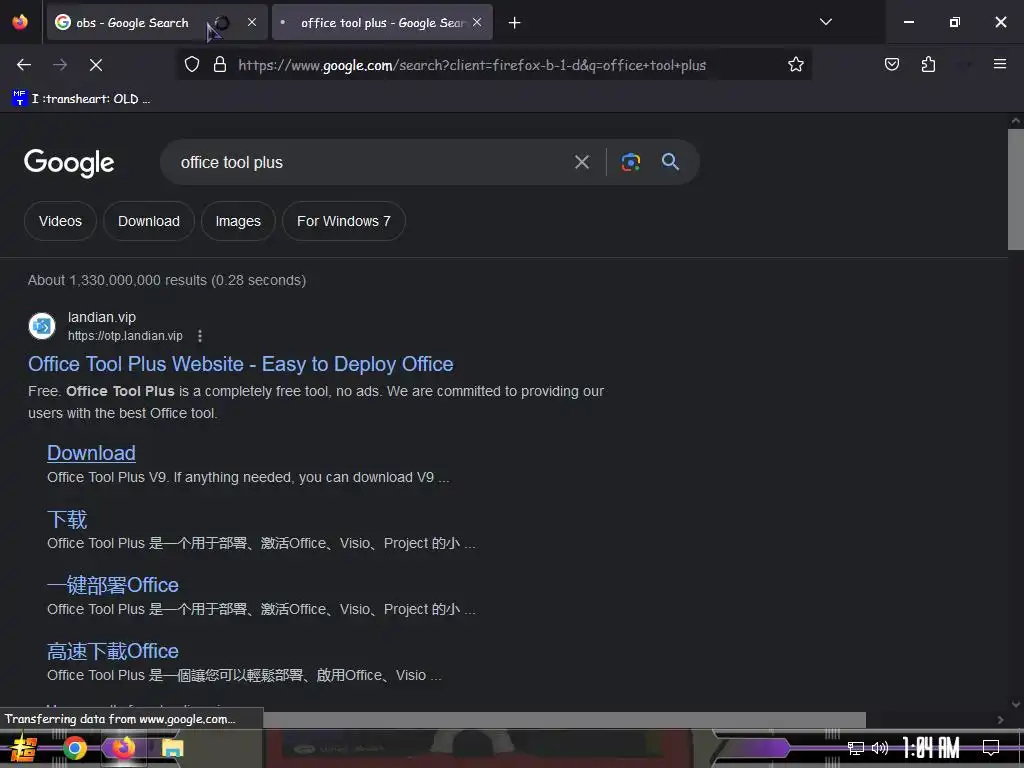Clear the search query with X

(582, 162)
